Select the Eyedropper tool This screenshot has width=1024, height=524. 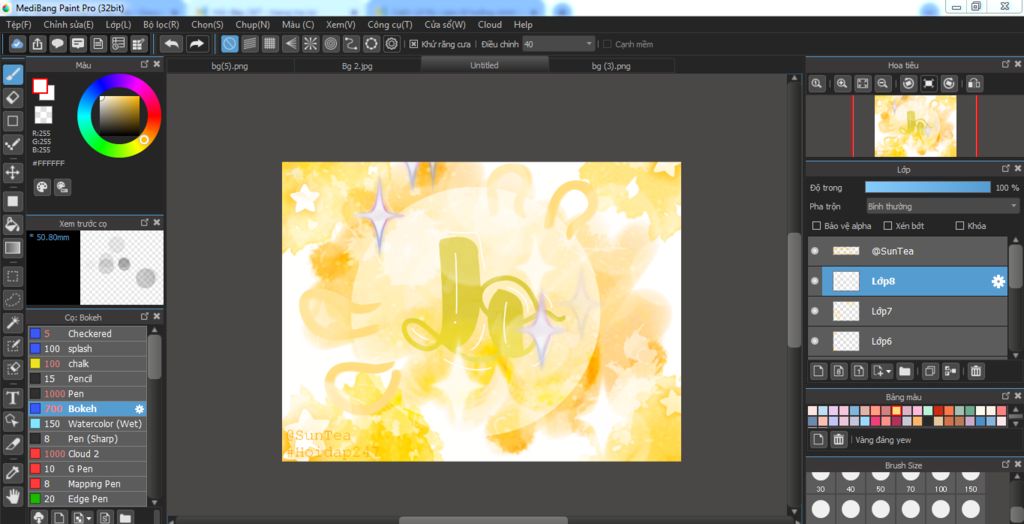13,472
